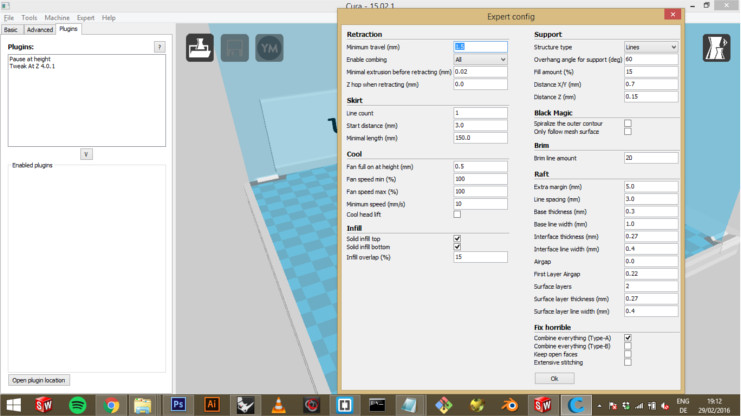741x416 pixels.
Task: Open the Tools menu
Action: [x=29, y=17]
